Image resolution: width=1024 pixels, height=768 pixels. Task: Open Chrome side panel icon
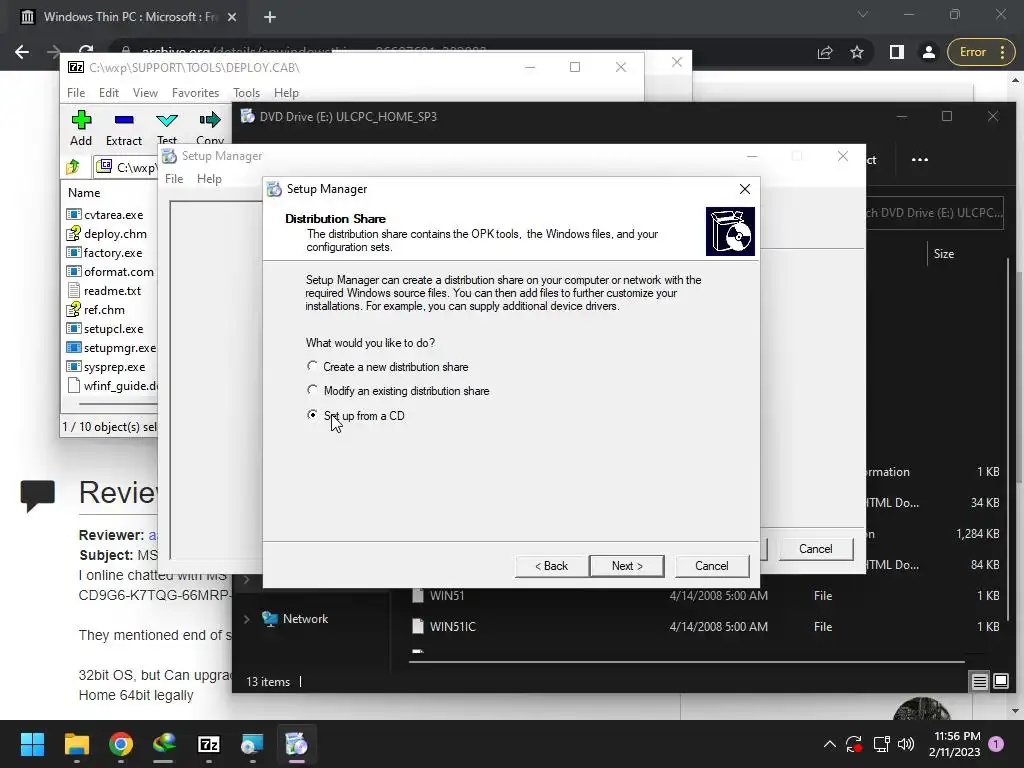tap(897, 52)
